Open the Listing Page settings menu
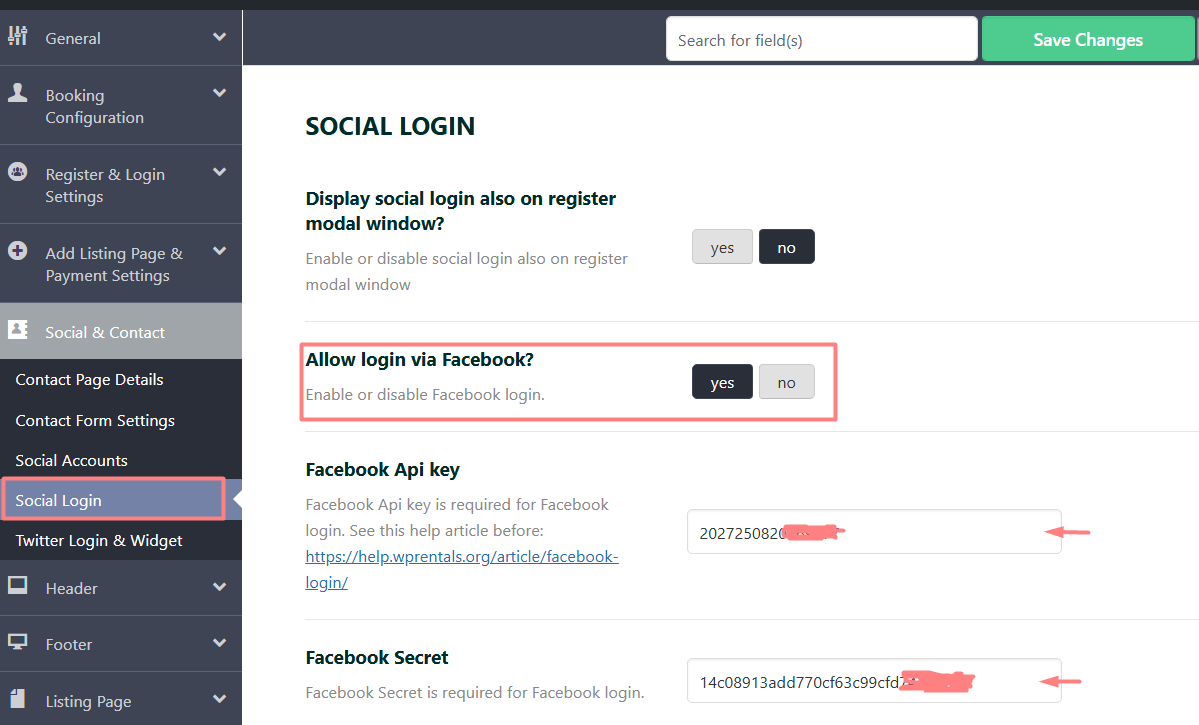This screenshot has height=725, width=1199. click(121, 700)
